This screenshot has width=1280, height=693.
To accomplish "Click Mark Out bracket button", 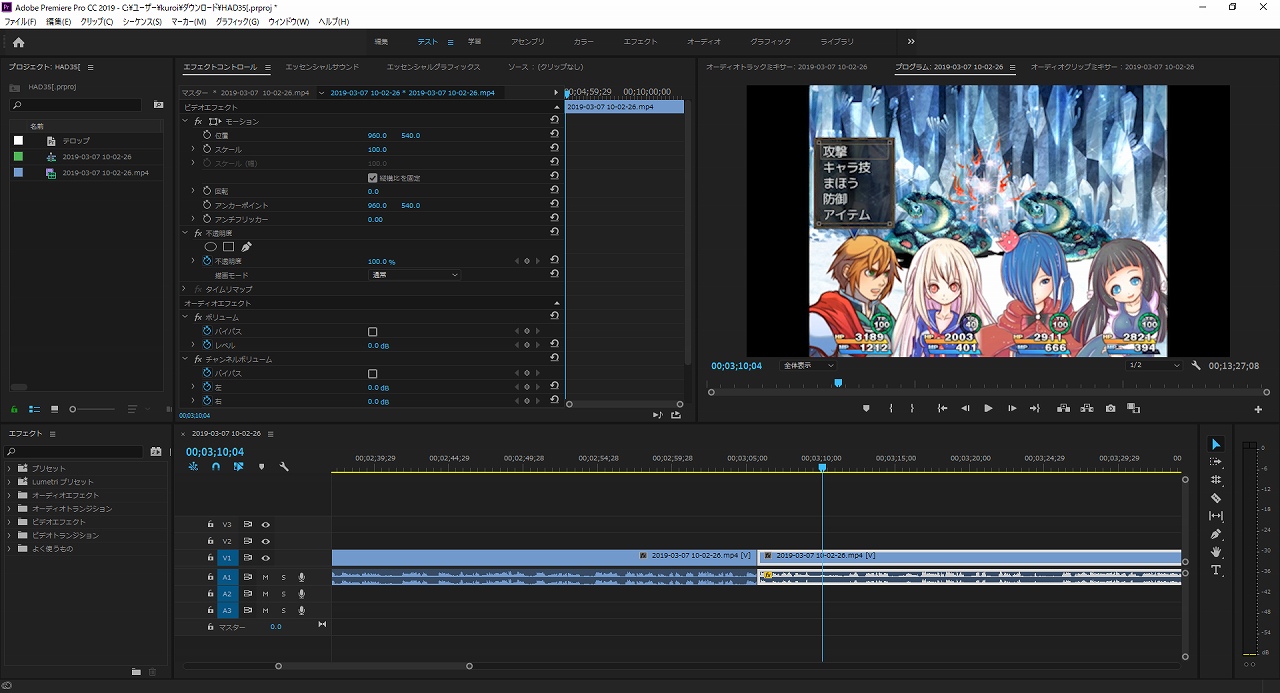I will [x=912, y=408].
